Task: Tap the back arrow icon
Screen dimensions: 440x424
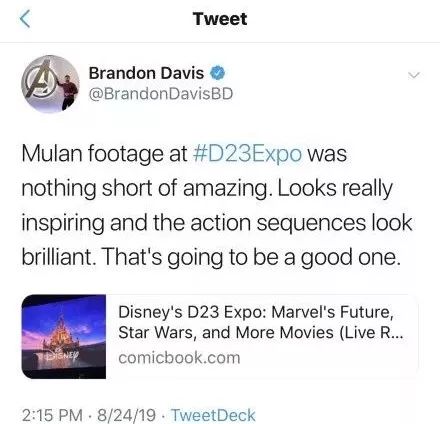Action: 25,19
